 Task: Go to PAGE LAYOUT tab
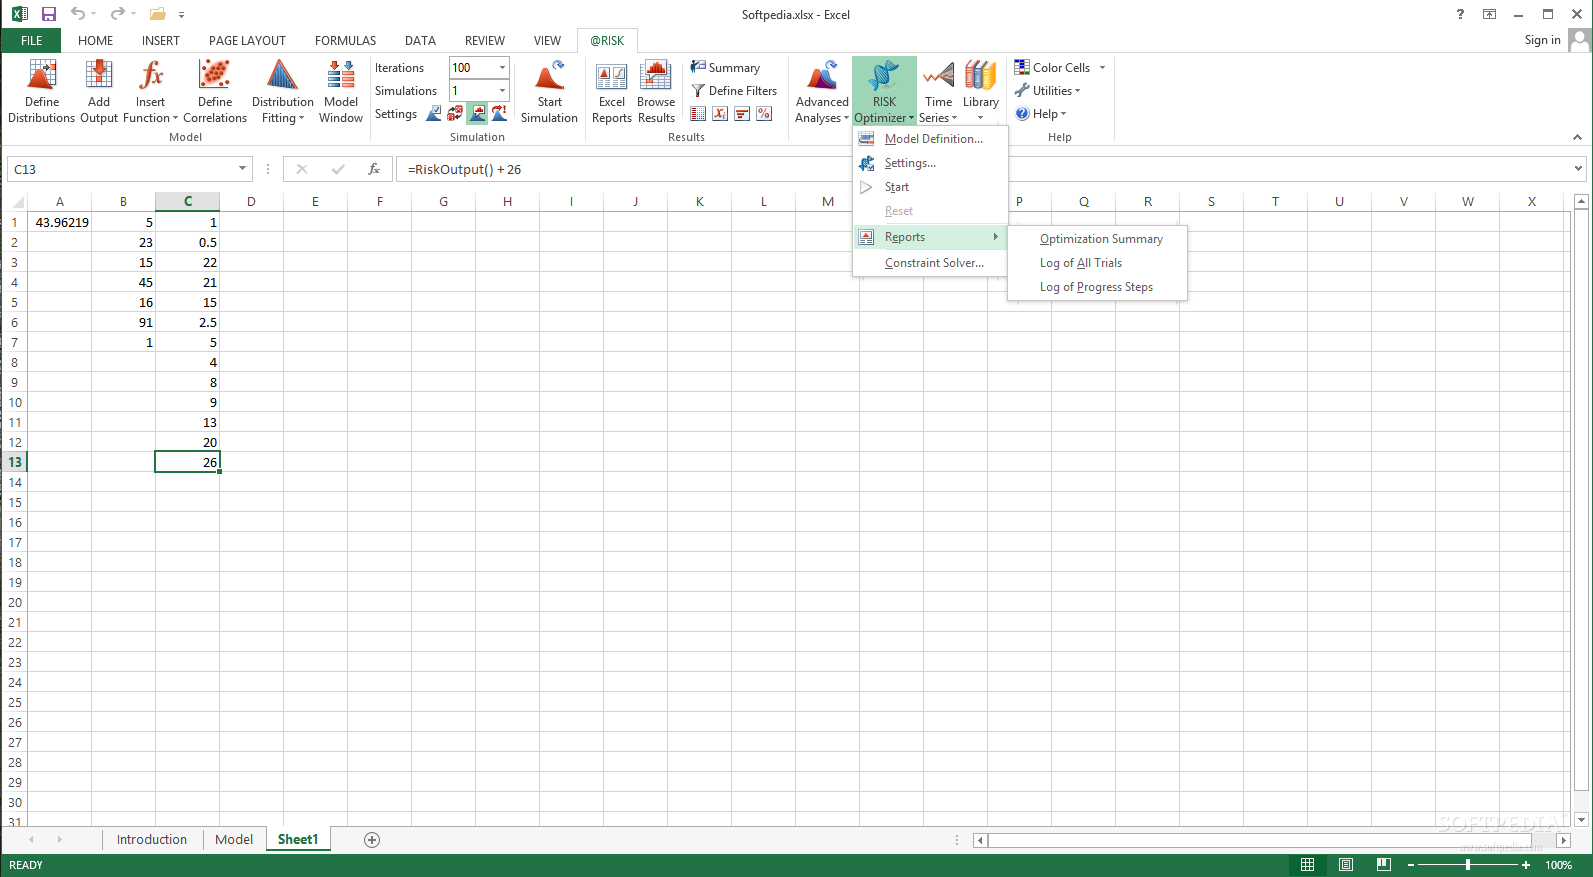(x=247, y=41)
